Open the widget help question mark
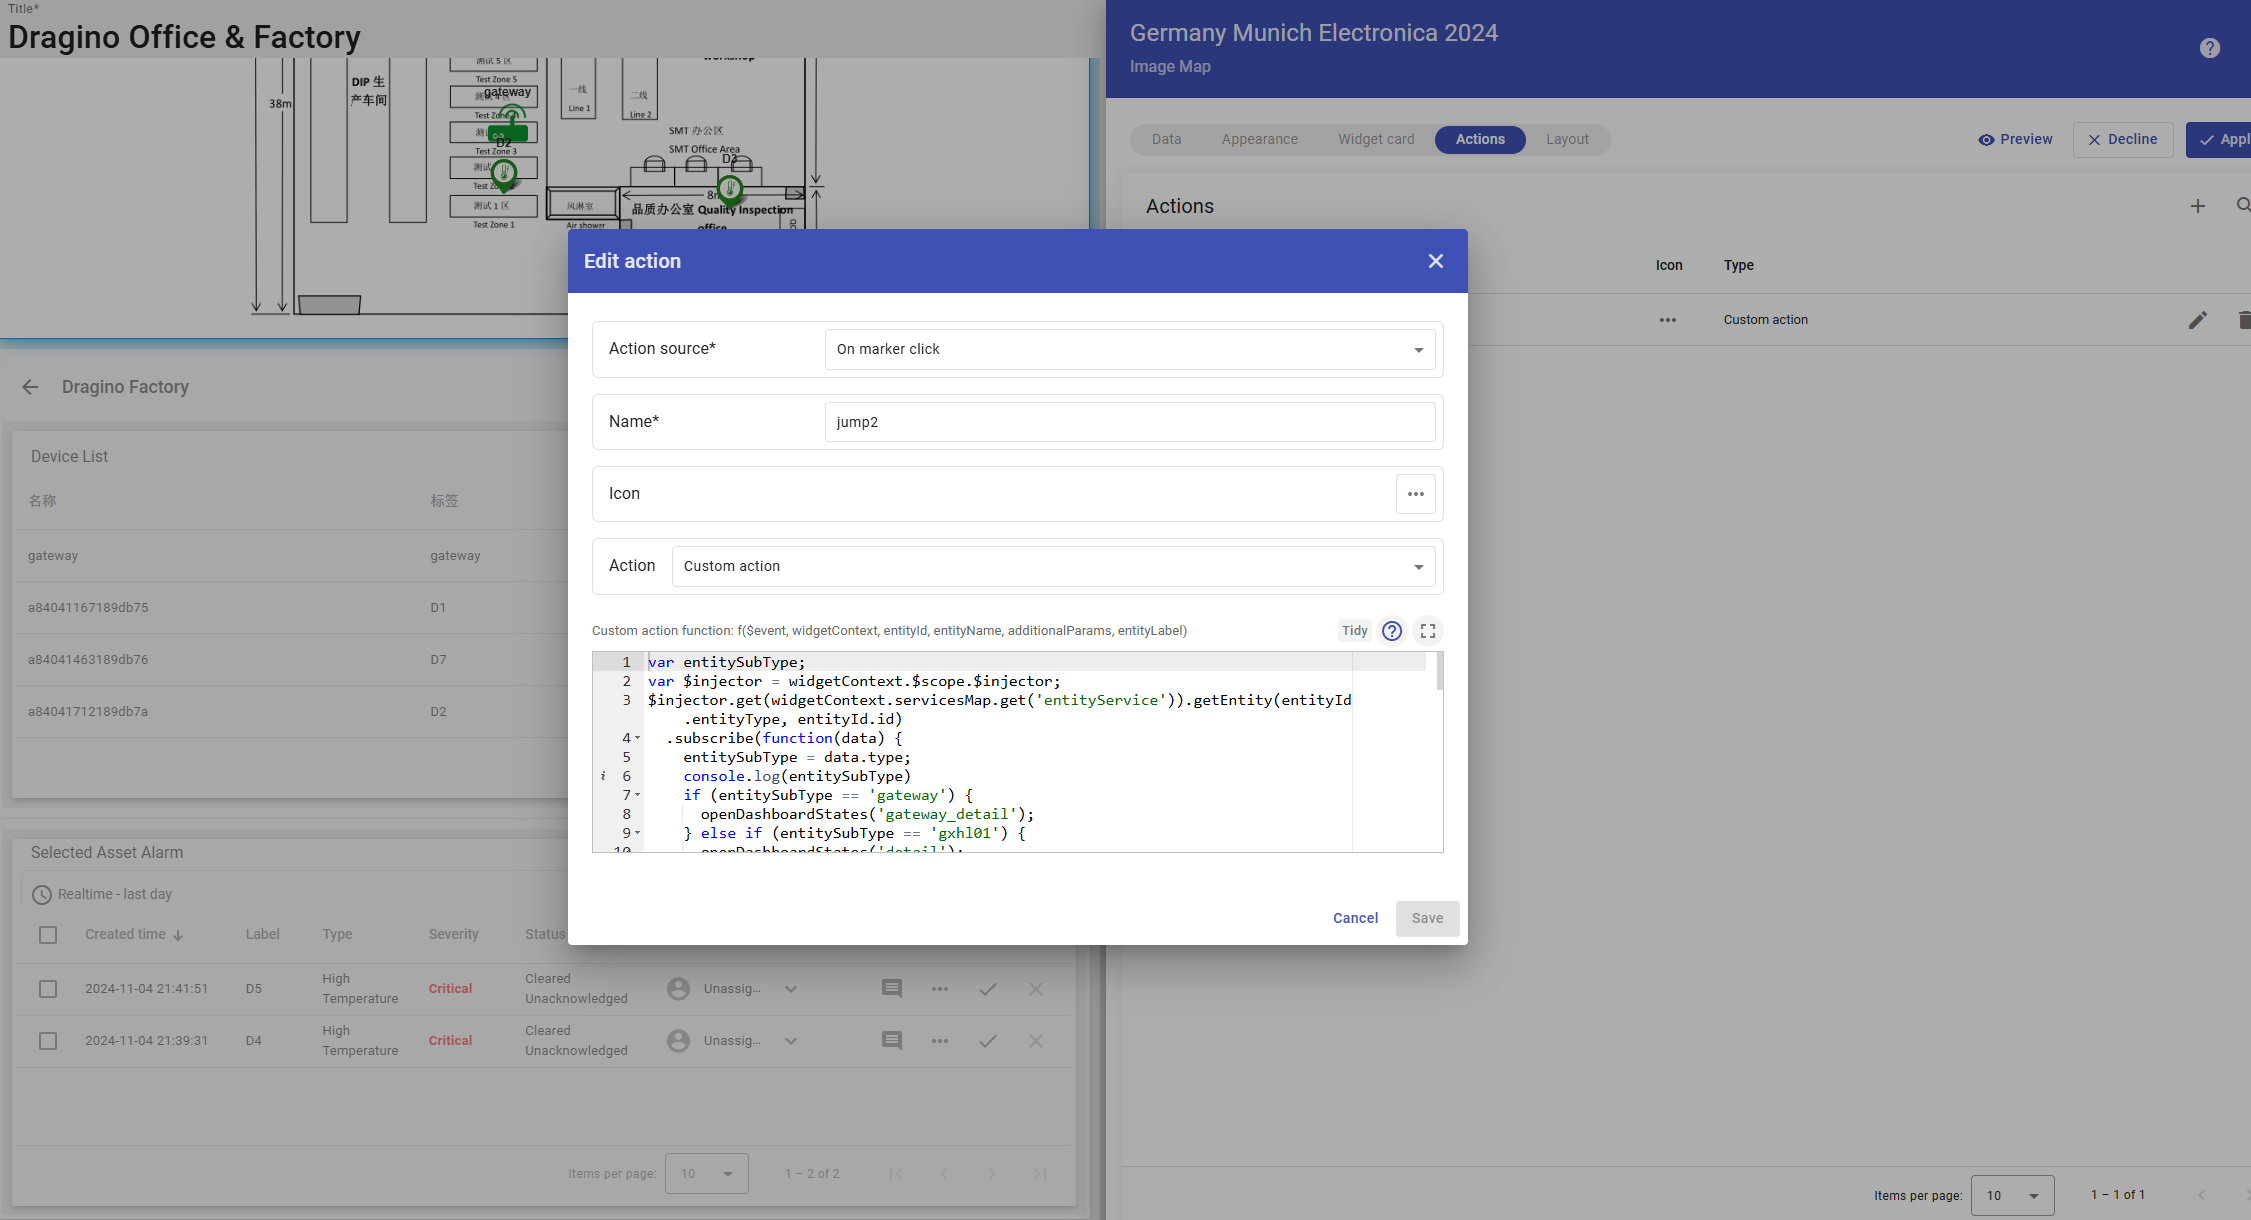The width and height of the screenshot is (2251, 1220). [x=2209, y=48]
